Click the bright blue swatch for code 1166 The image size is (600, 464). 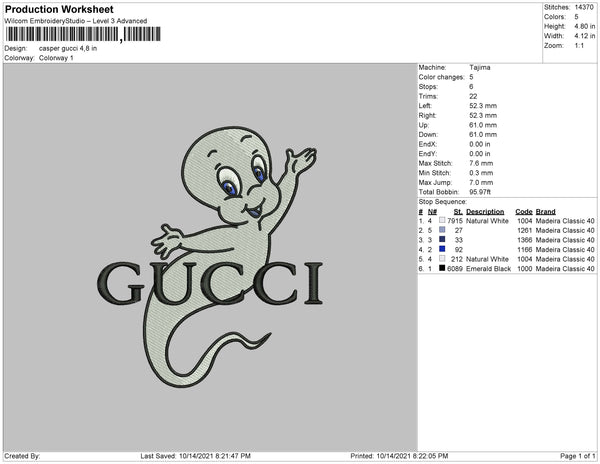[x=442, y=249]
